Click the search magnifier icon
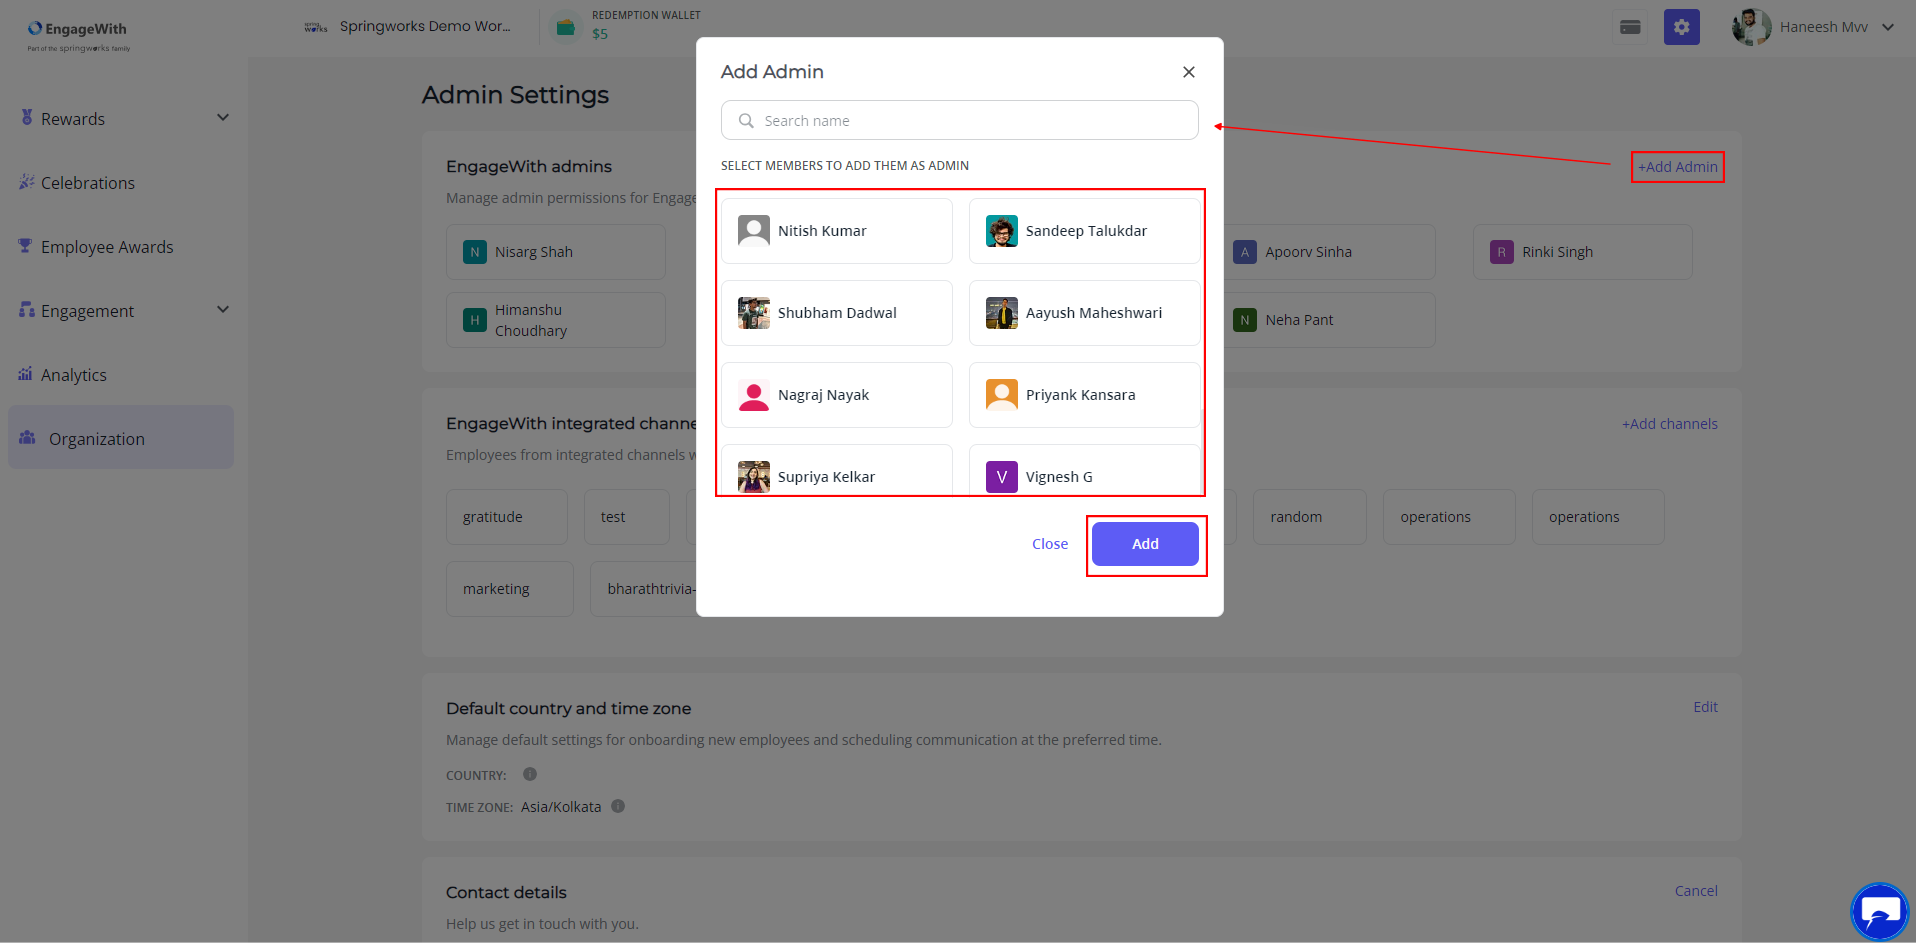Screen dimensions: 1916x943 pos(746,121)
